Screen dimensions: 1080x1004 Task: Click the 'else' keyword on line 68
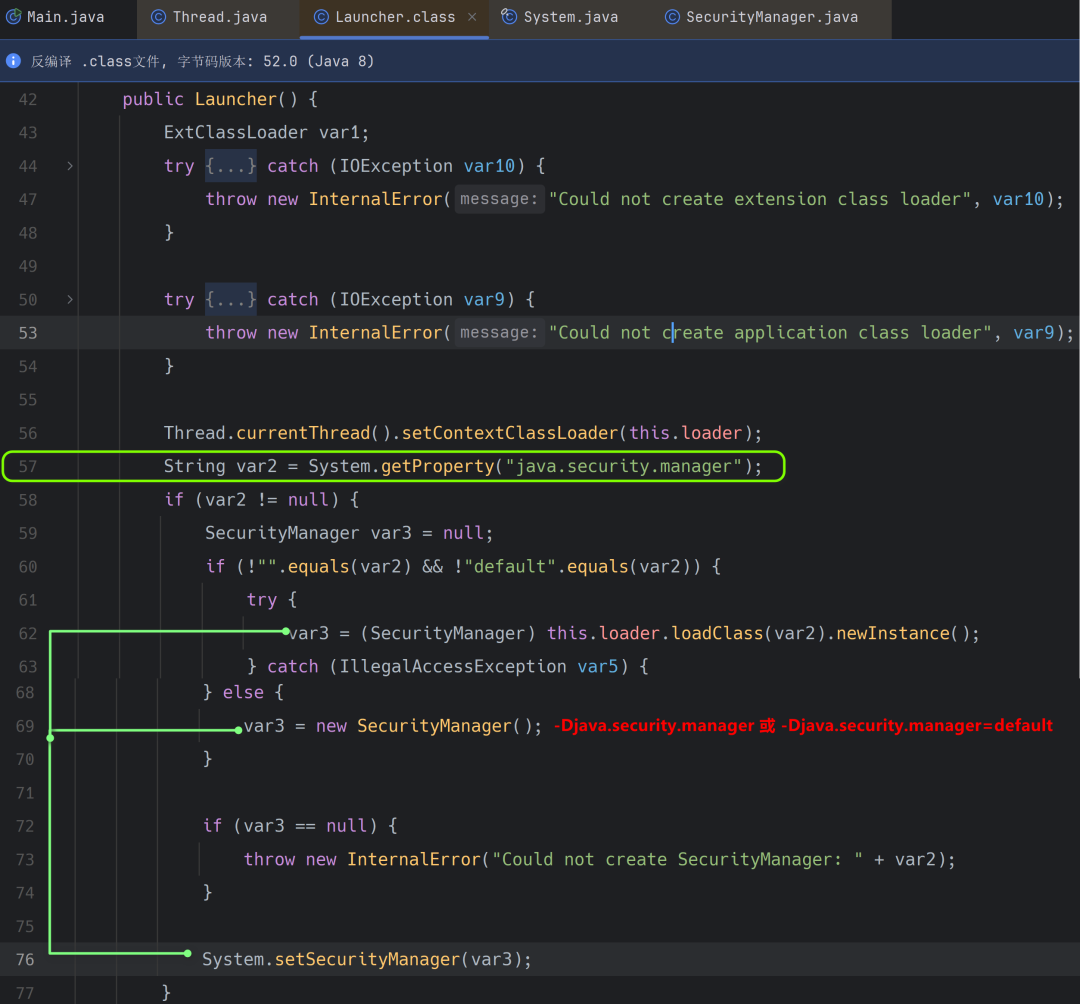(243, 693)
